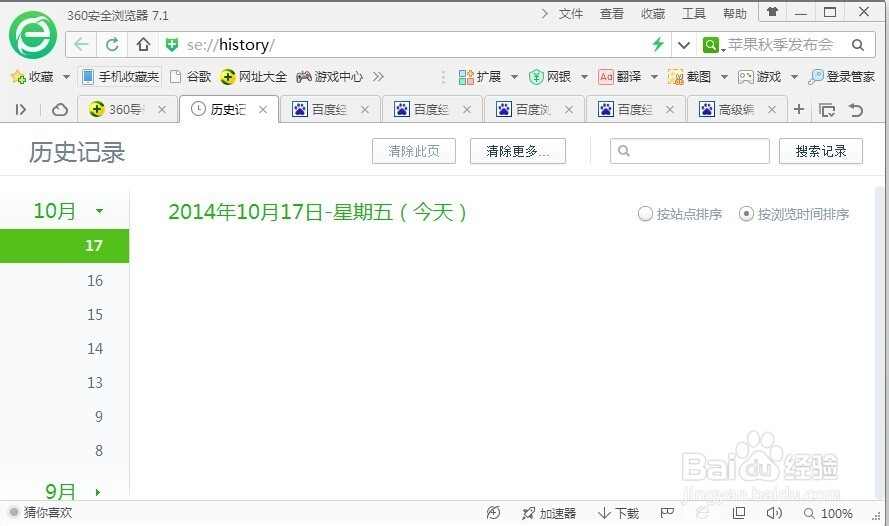Click the green security shield icon in address bar
889x526 pixels.
172,45
